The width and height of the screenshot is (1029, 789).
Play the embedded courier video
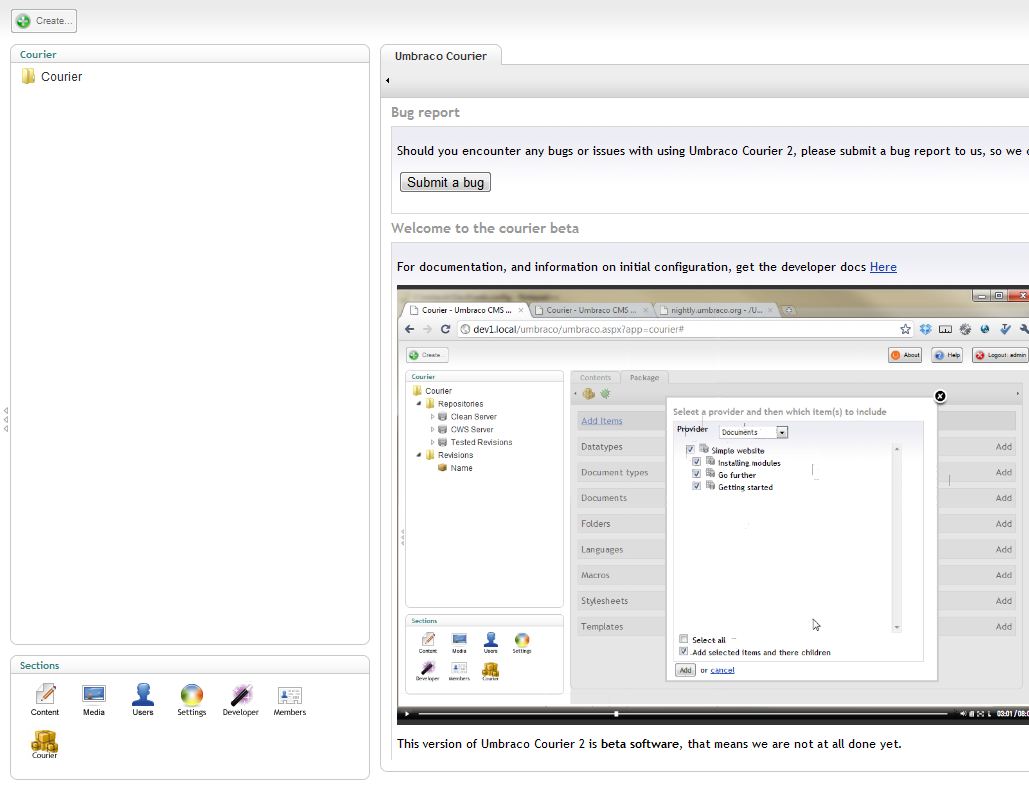407,714
